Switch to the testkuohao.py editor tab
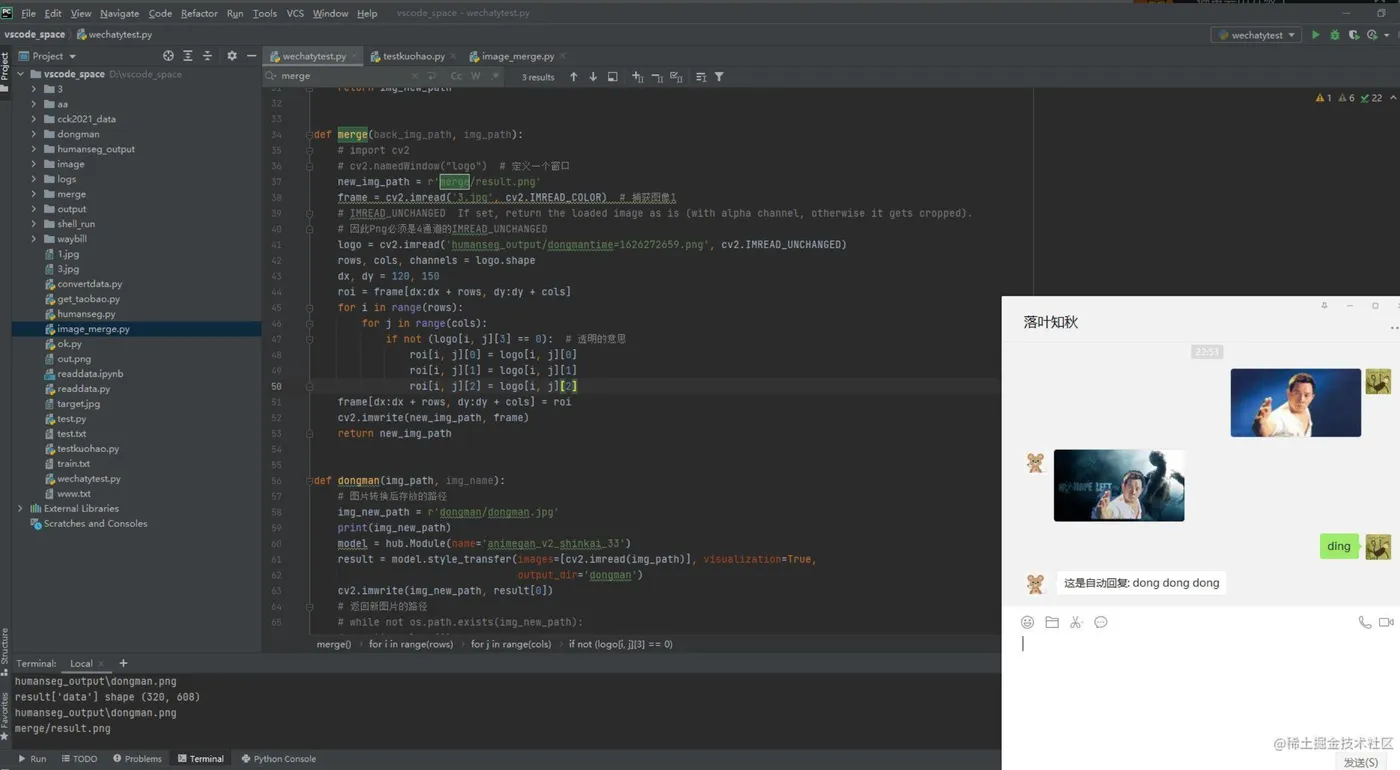 click(413, 56)
